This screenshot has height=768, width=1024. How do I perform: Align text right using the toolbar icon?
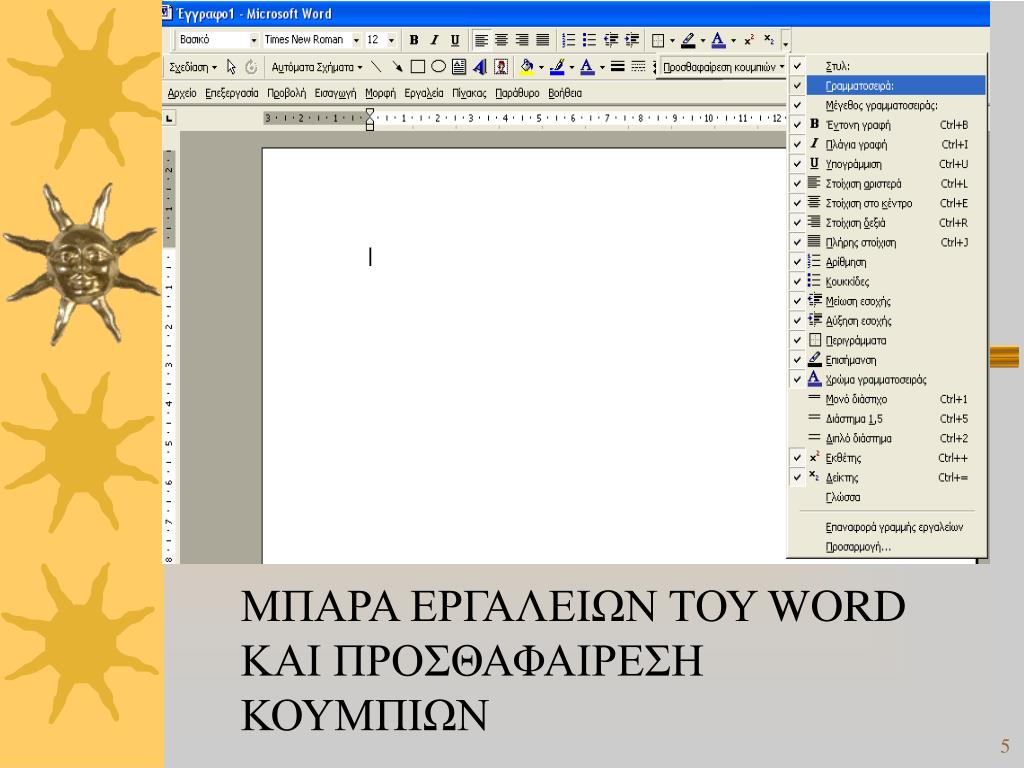coord(522,40)
